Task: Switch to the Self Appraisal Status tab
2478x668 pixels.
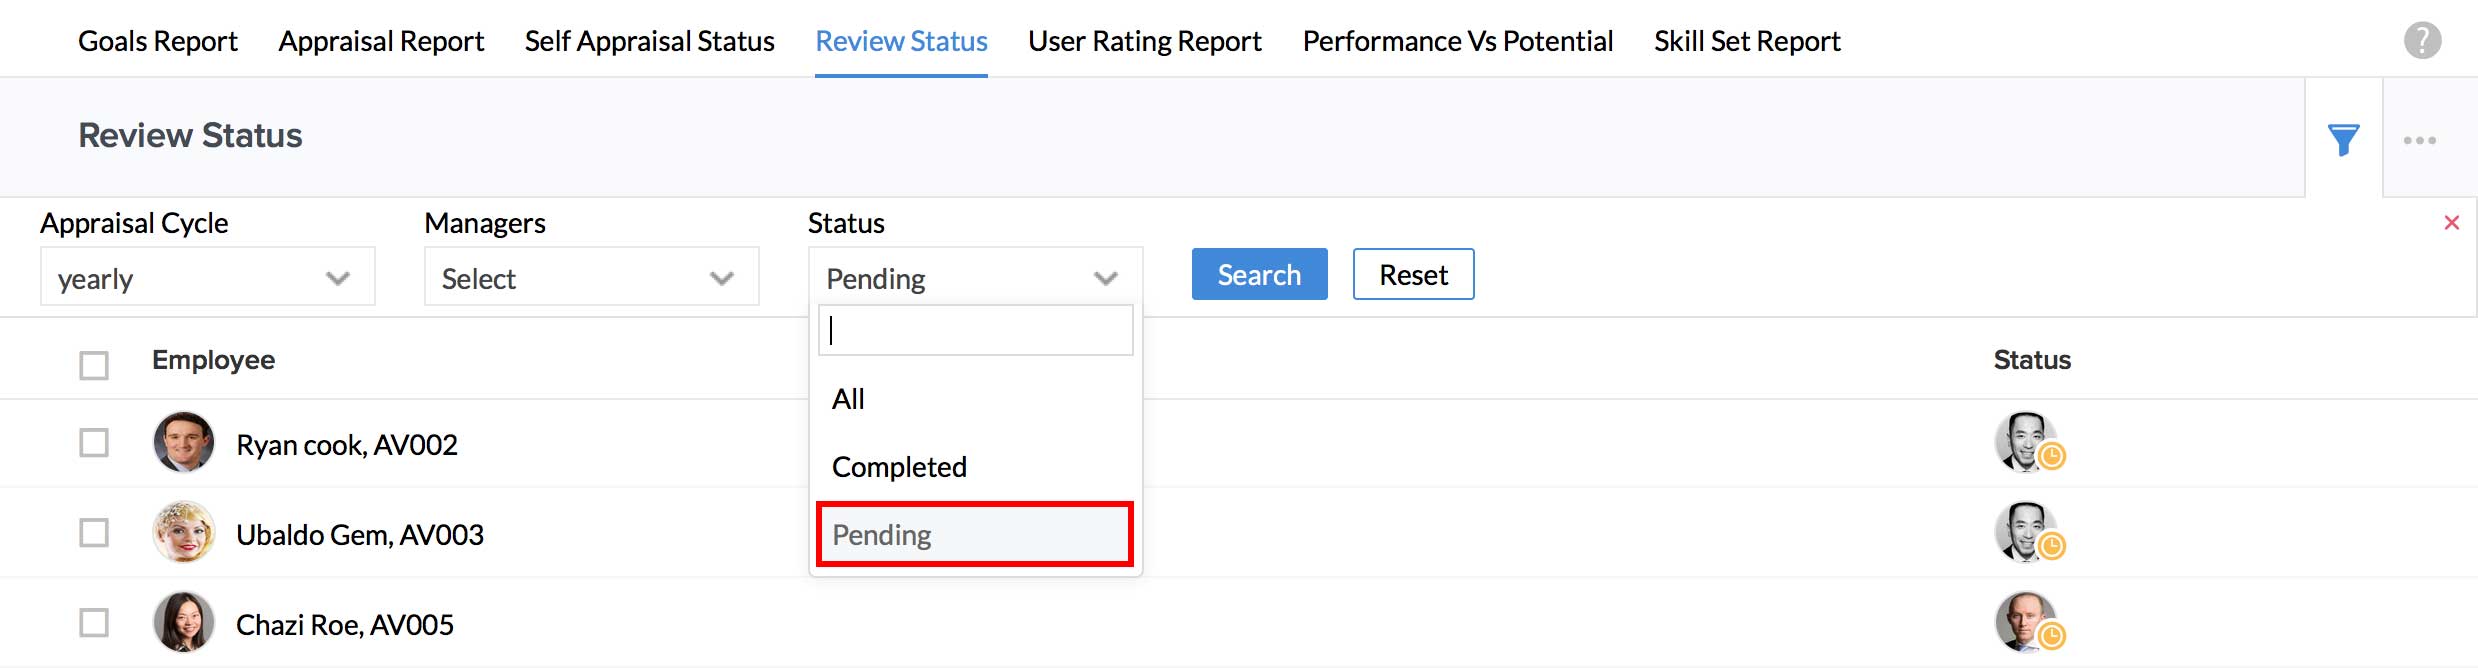Action: [x=649, y=41]
